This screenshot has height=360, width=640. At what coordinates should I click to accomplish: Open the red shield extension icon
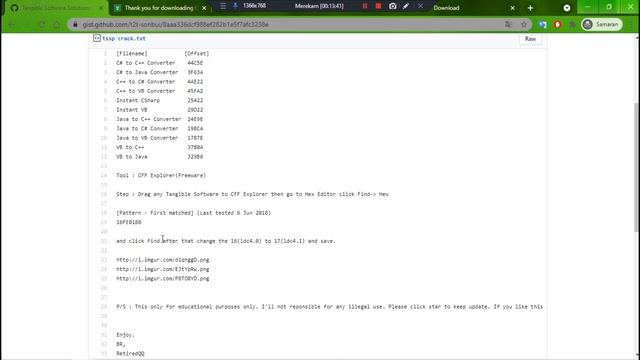(558, 24)
